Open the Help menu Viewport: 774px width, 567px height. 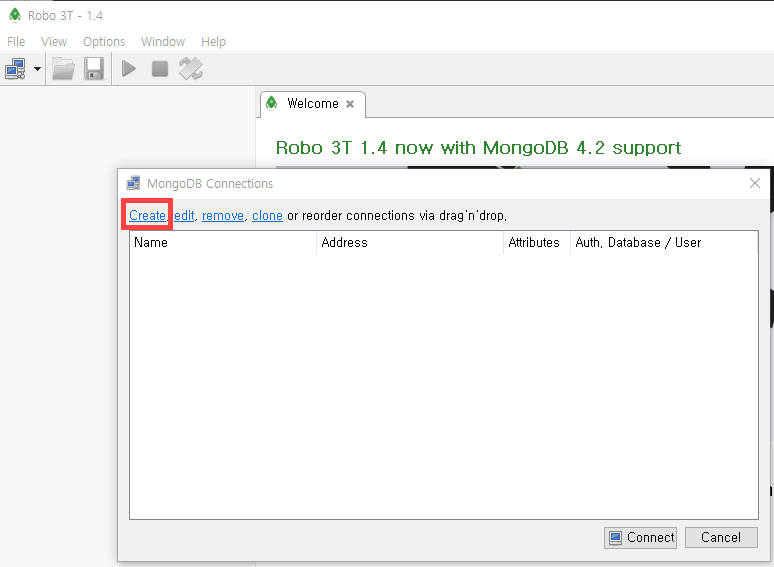tap(213, 41)
